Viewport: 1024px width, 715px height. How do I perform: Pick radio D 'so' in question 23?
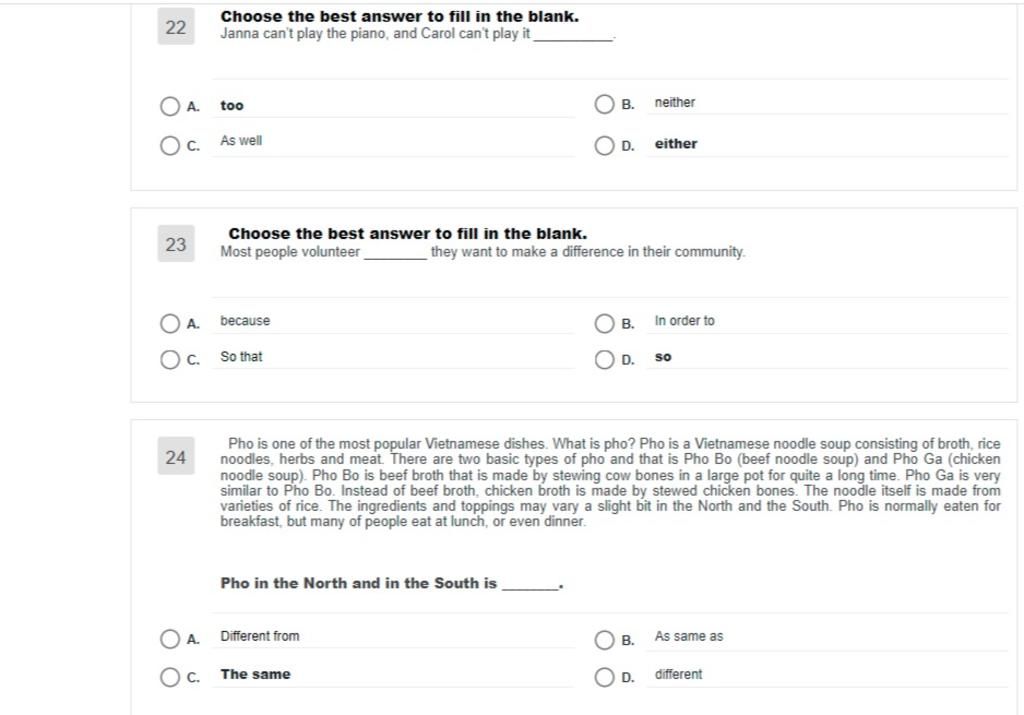click(x=604, y=359)
